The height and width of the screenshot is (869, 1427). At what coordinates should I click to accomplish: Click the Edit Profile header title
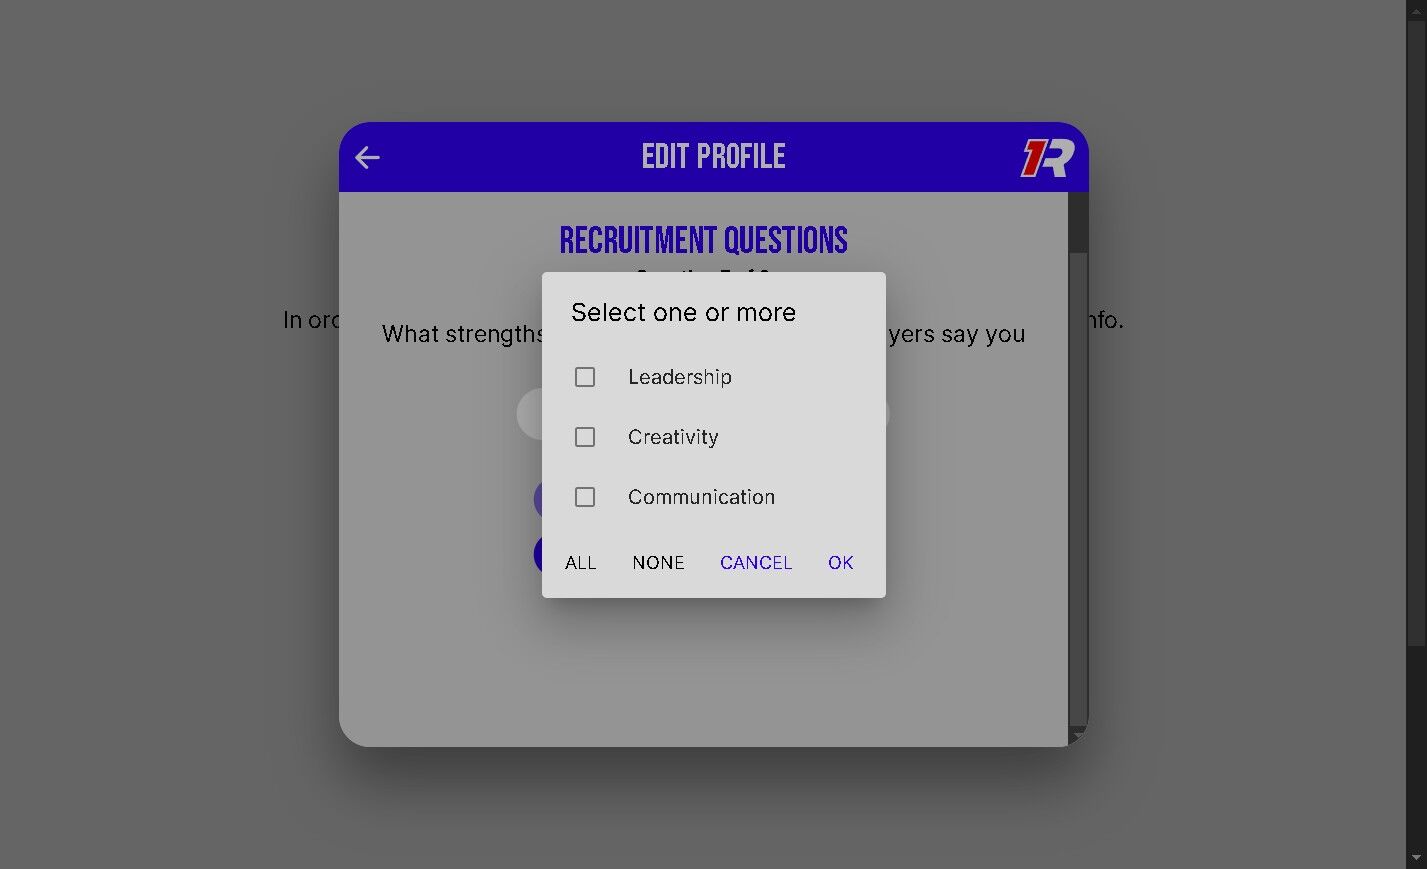pyautogui.click(x=713, y=157)
